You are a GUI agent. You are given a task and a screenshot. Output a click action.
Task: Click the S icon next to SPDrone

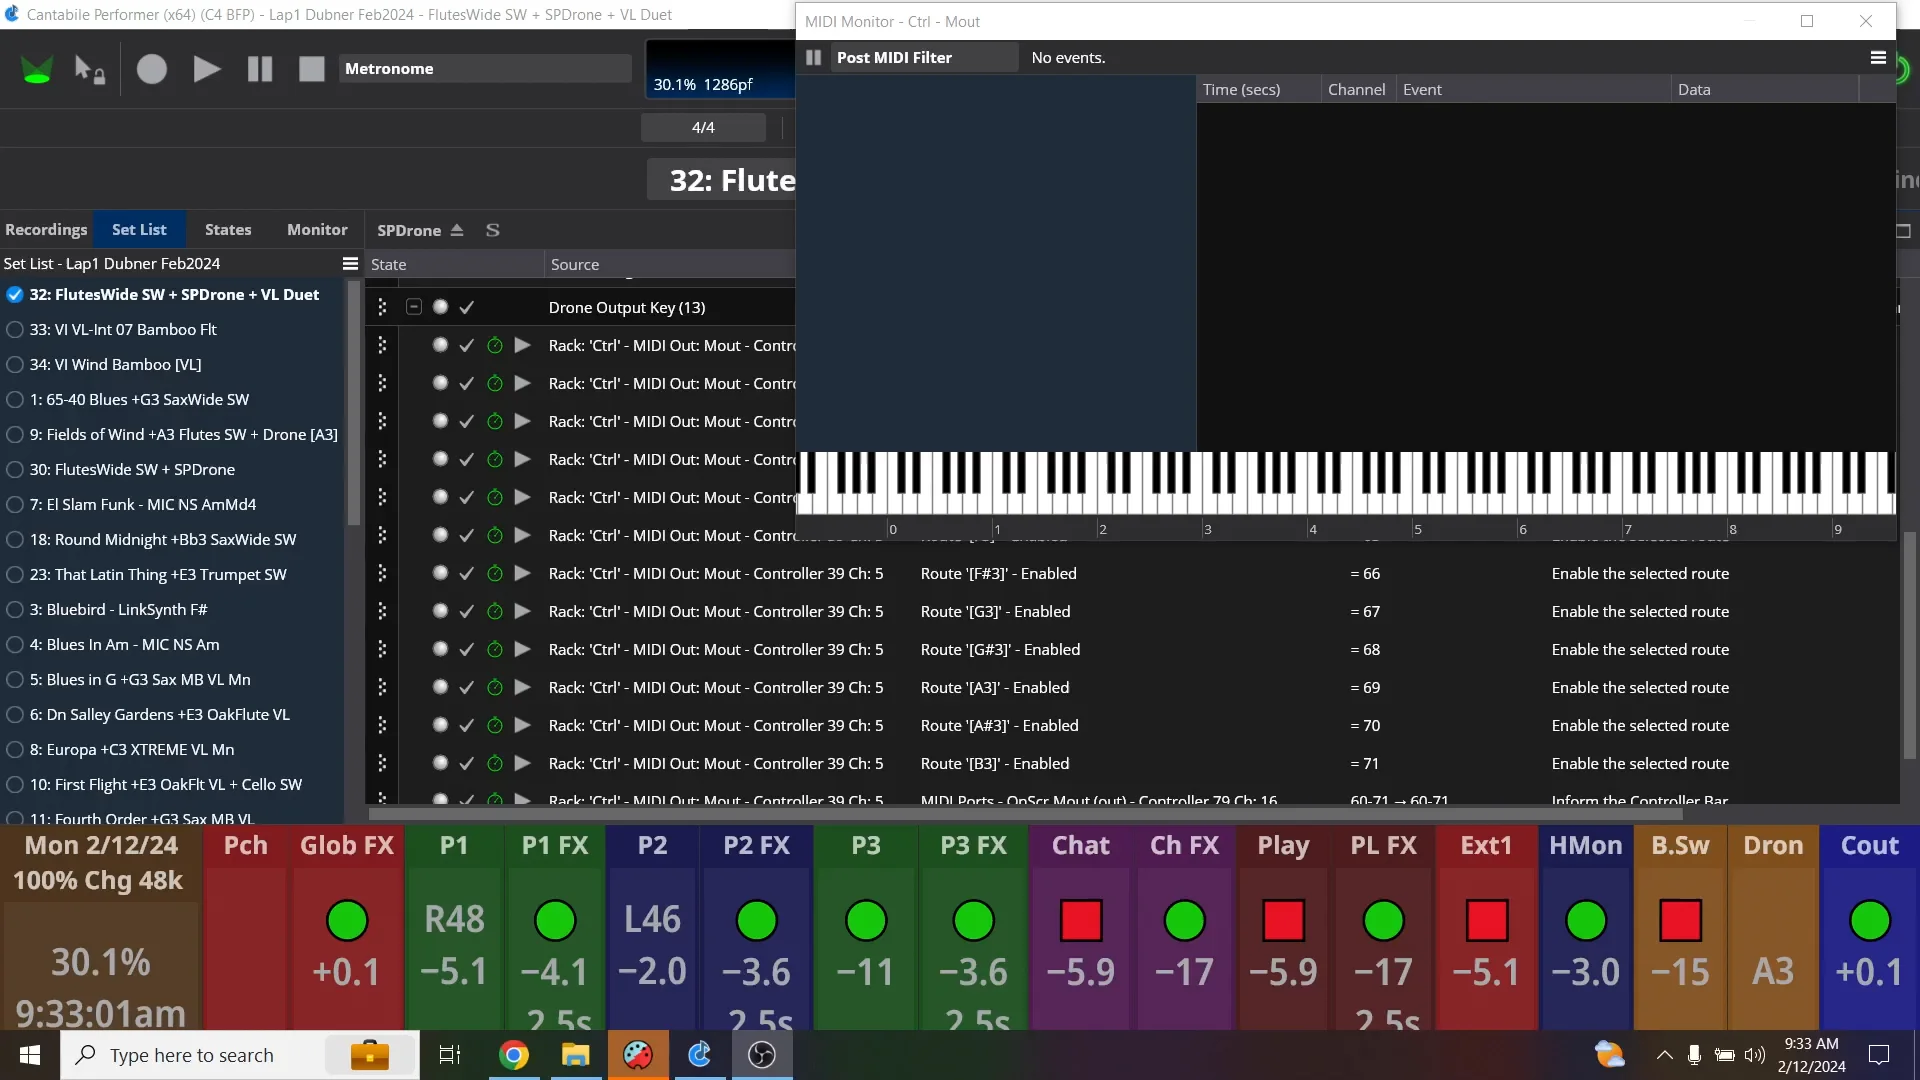(x=492, y=230)
